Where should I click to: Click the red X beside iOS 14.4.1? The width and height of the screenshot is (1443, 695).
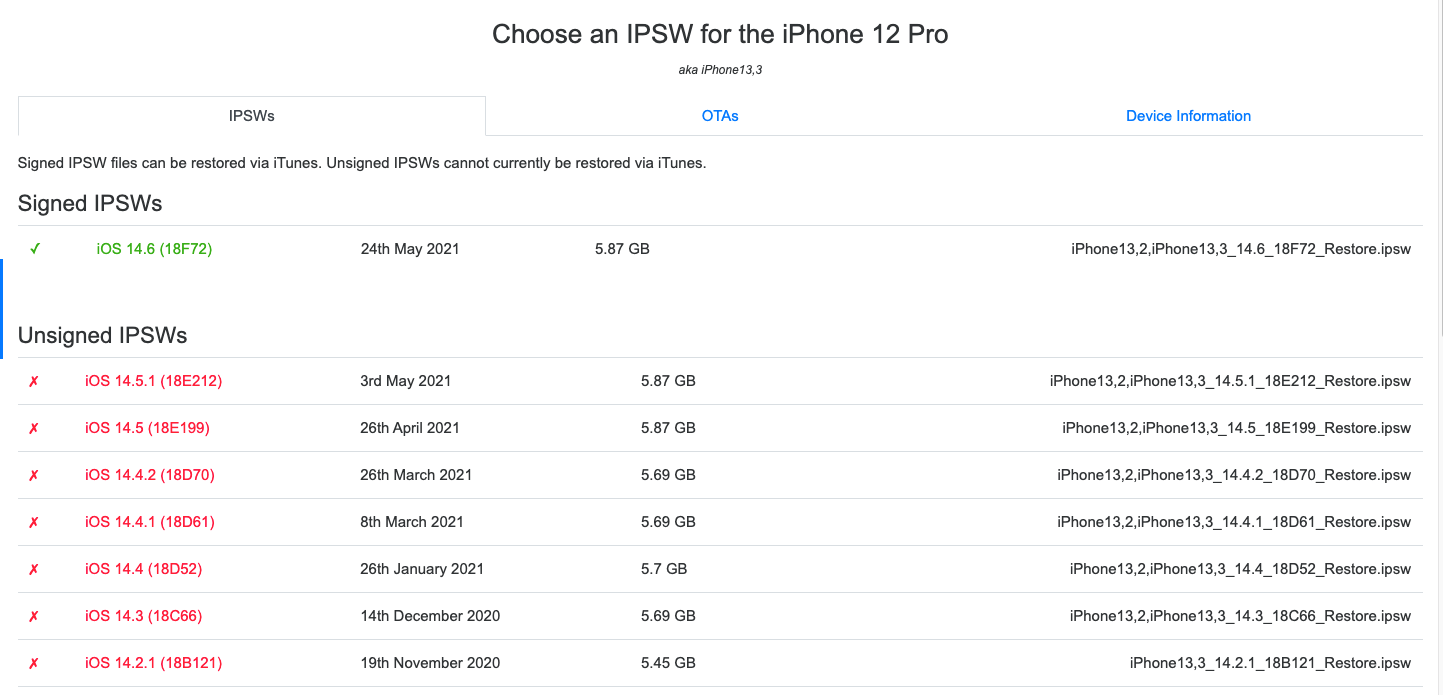pyautogui.click(x=33, y=522)
